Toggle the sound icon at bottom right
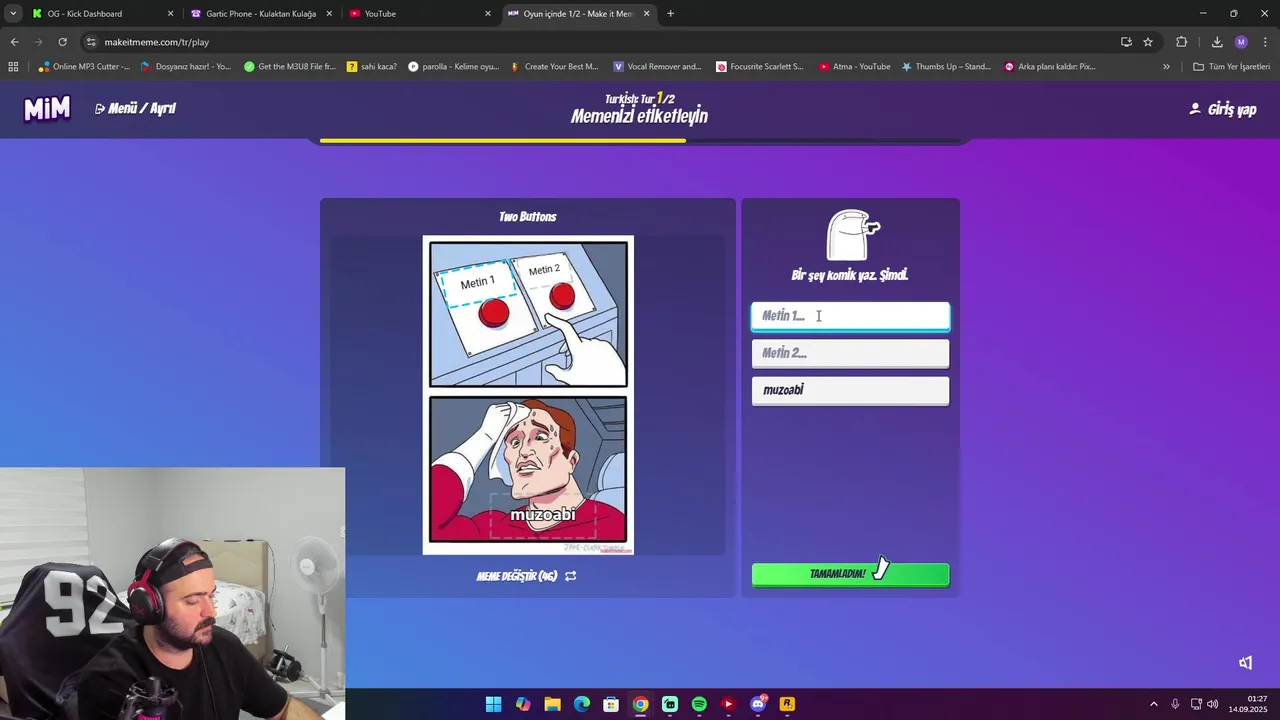 tap(1246, 663)
